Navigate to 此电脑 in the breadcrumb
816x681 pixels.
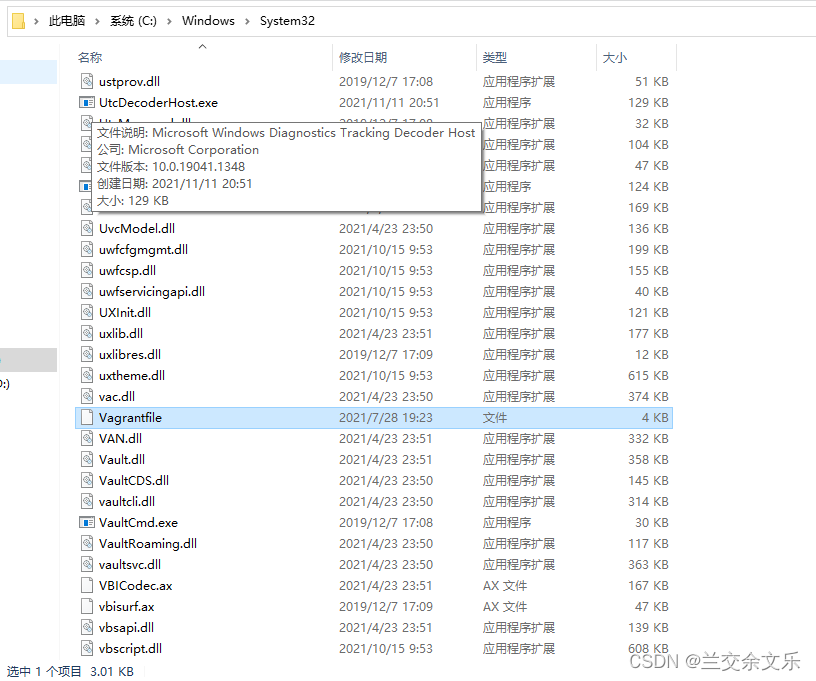(x=67, y=21)
